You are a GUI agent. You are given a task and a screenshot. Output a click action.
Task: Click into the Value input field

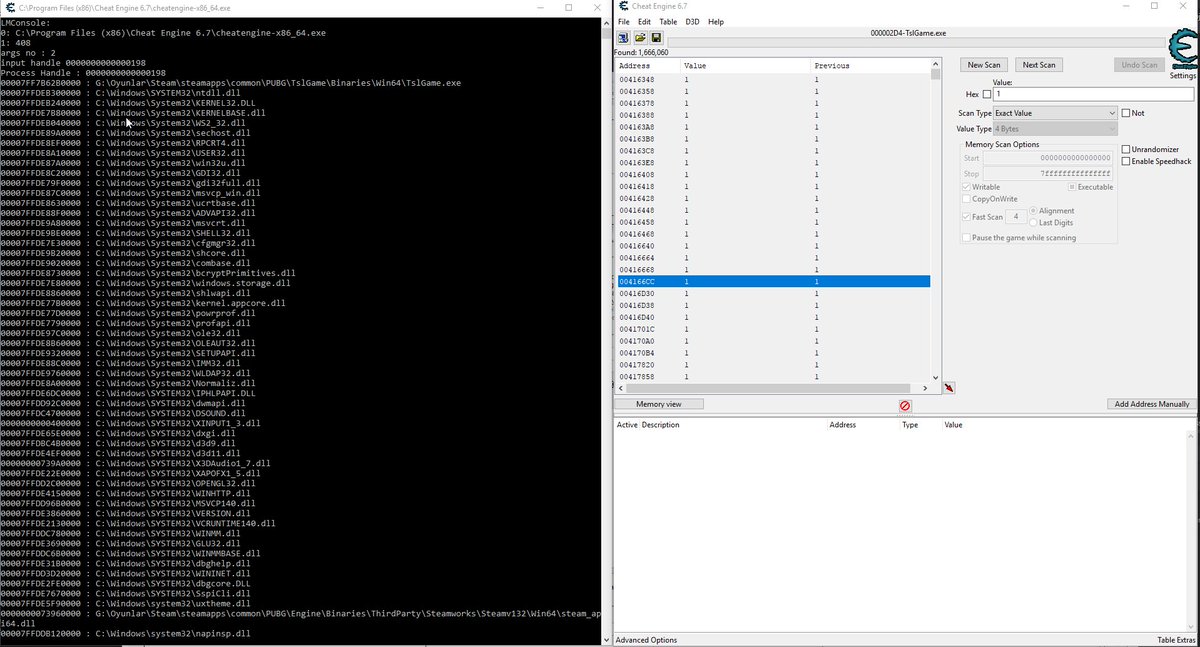1093,94
